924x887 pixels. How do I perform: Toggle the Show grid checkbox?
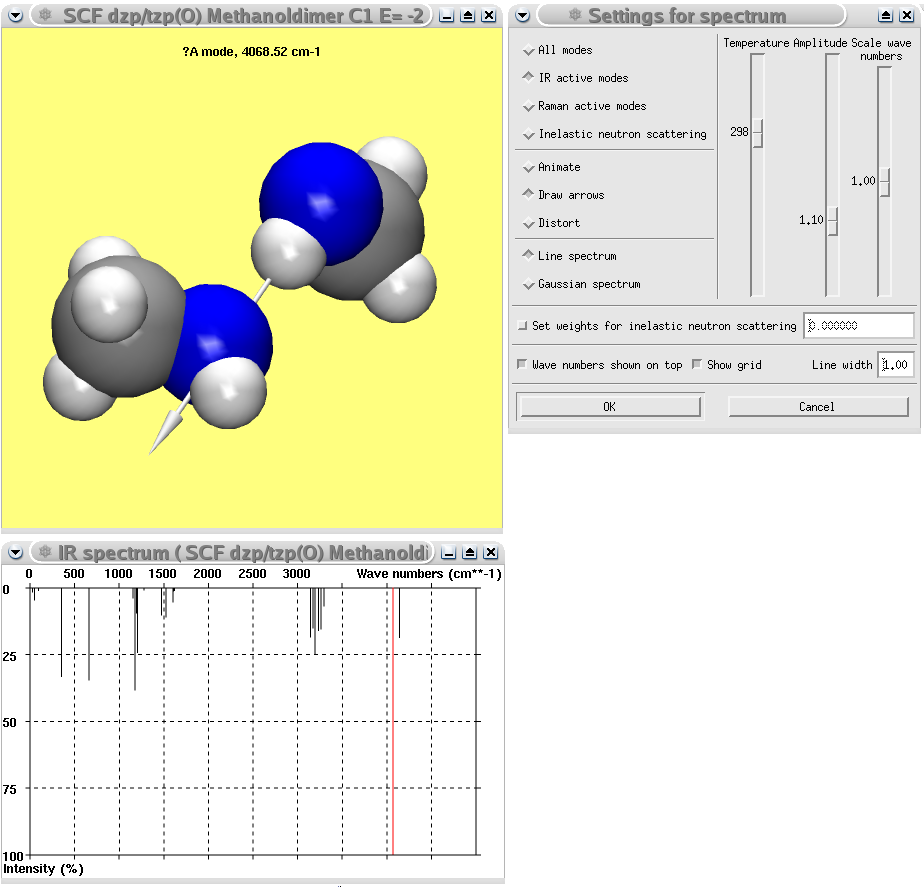click(697, 365)
